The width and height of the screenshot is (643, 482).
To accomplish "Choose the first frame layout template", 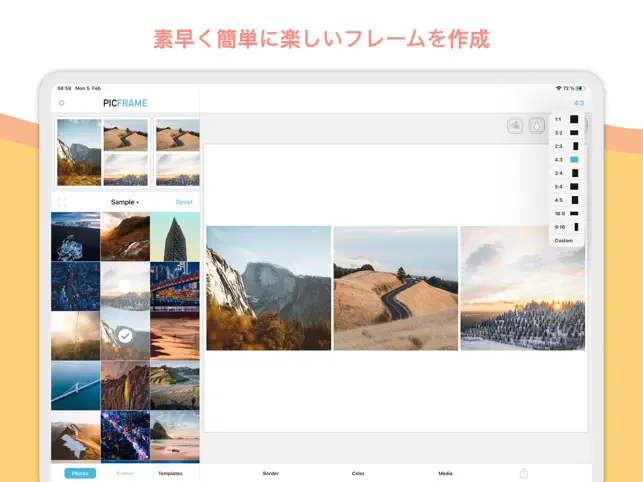I will pos(102,152).
